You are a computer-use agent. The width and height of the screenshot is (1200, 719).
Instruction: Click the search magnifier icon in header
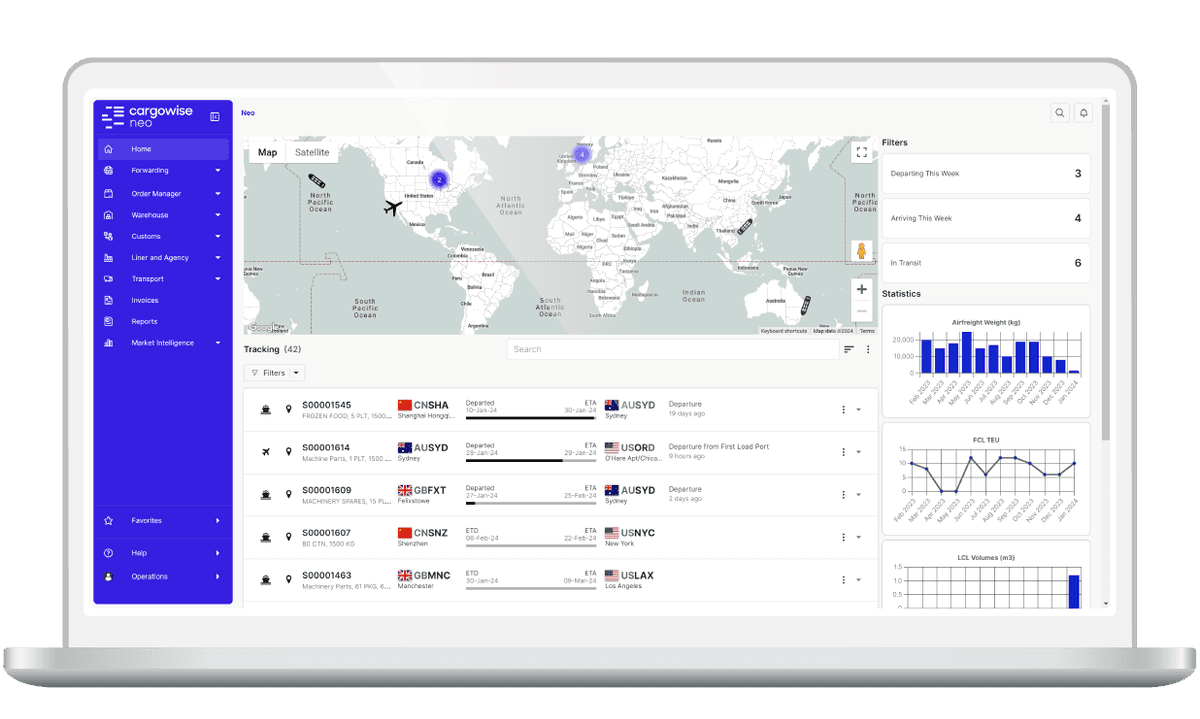(x=1060, y=113)
